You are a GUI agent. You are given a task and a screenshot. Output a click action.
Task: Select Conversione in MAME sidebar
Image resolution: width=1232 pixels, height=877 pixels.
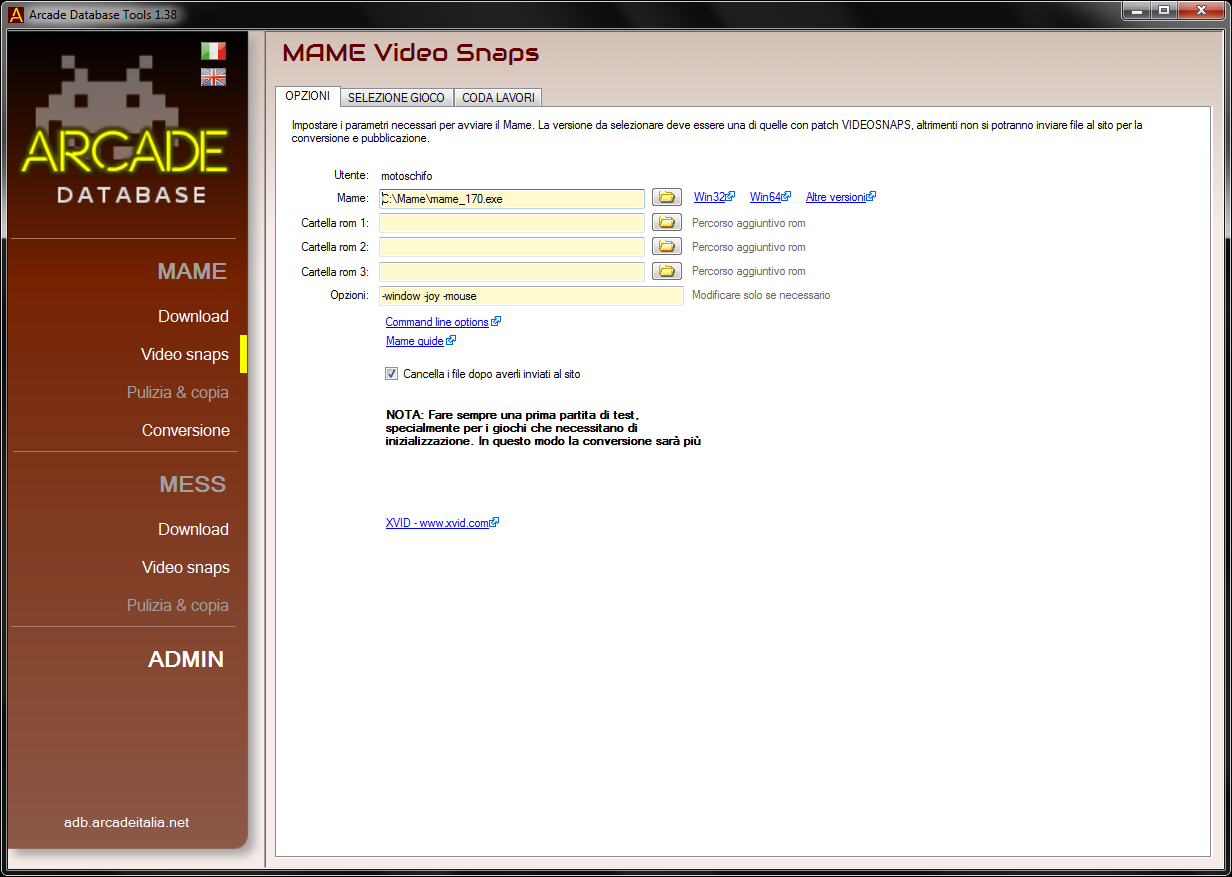coord(185,430)
